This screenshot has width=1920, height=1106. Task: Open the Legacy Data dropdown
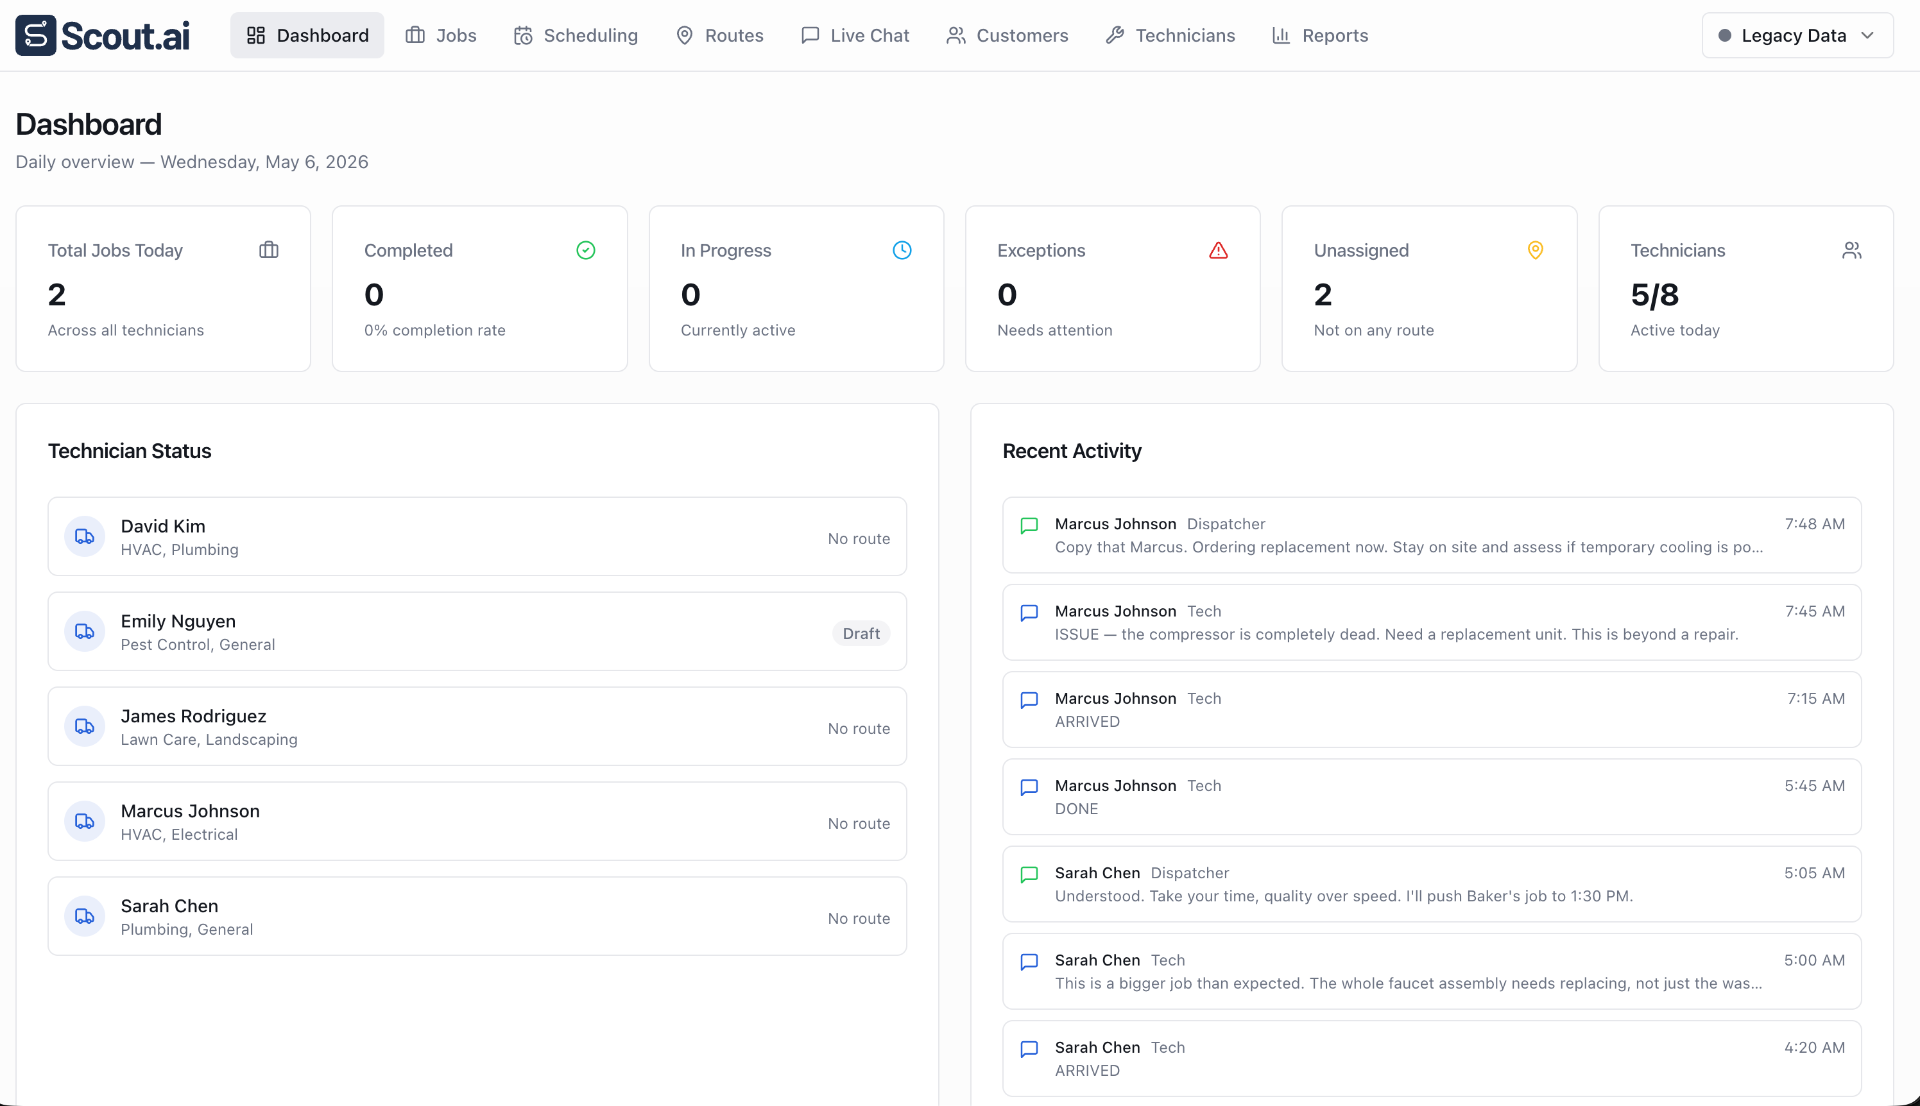pos(1797,35)
